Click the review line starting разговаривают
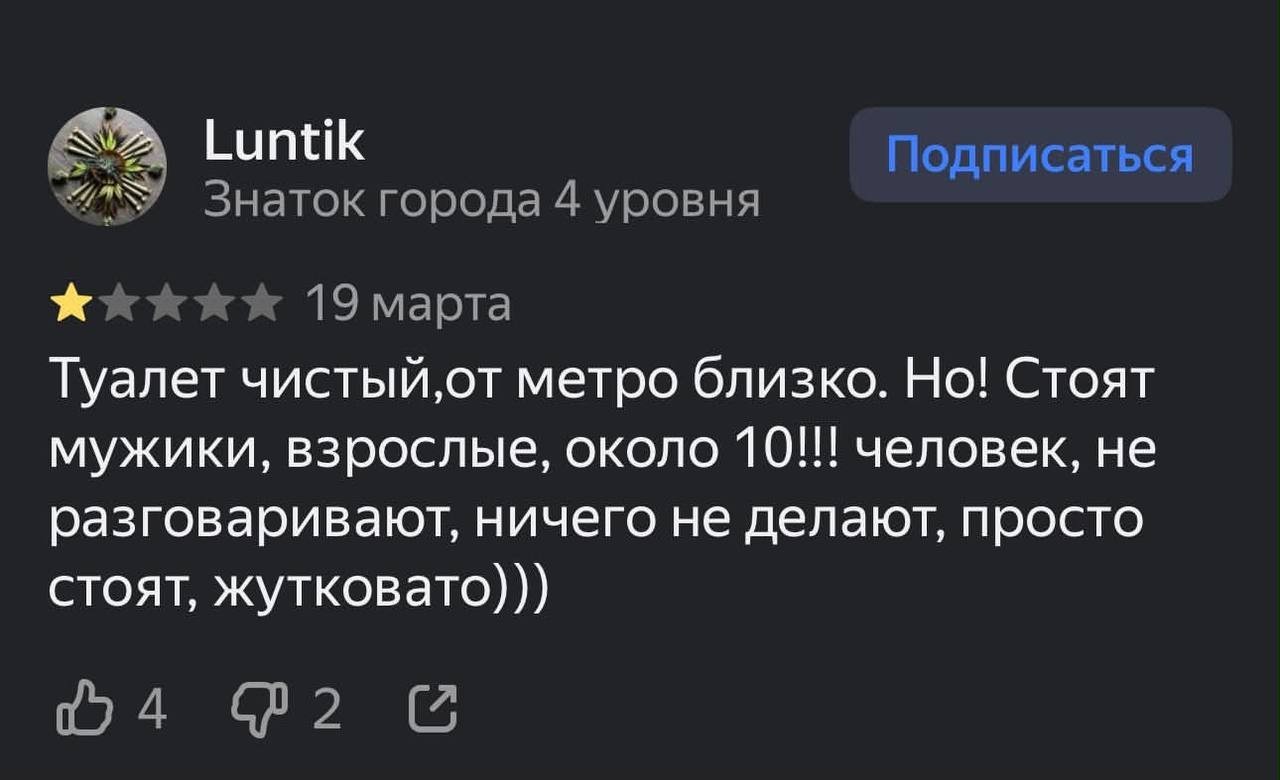Viewport: 1280px width, 780px height. point(596,520)
